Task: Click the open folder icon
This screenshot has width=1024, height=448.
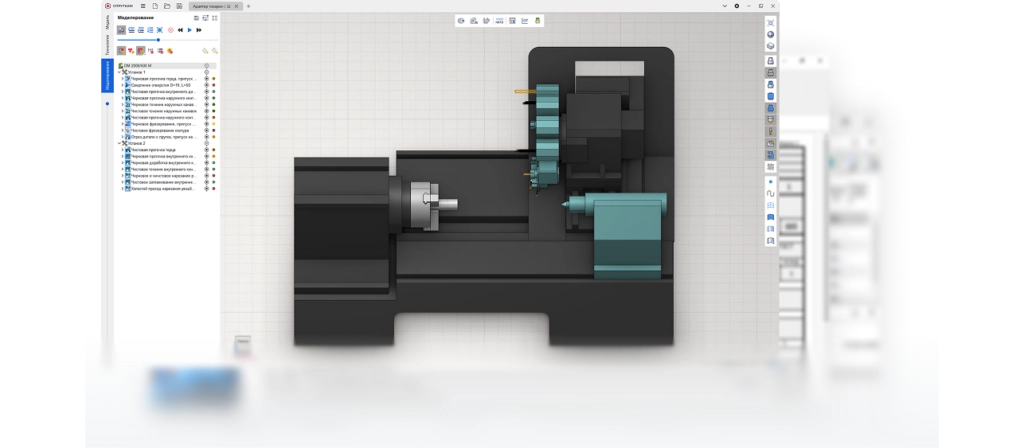Action: (x=167, y=6)
